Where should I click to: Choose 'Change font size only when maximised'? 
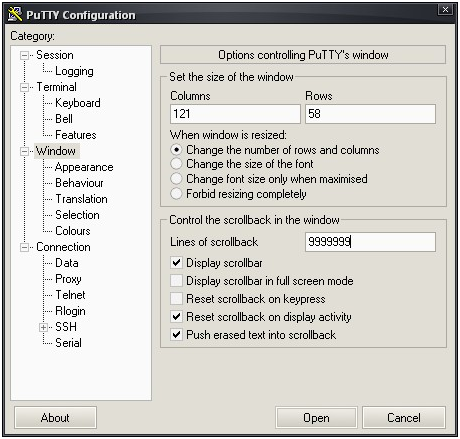(176, 179)
